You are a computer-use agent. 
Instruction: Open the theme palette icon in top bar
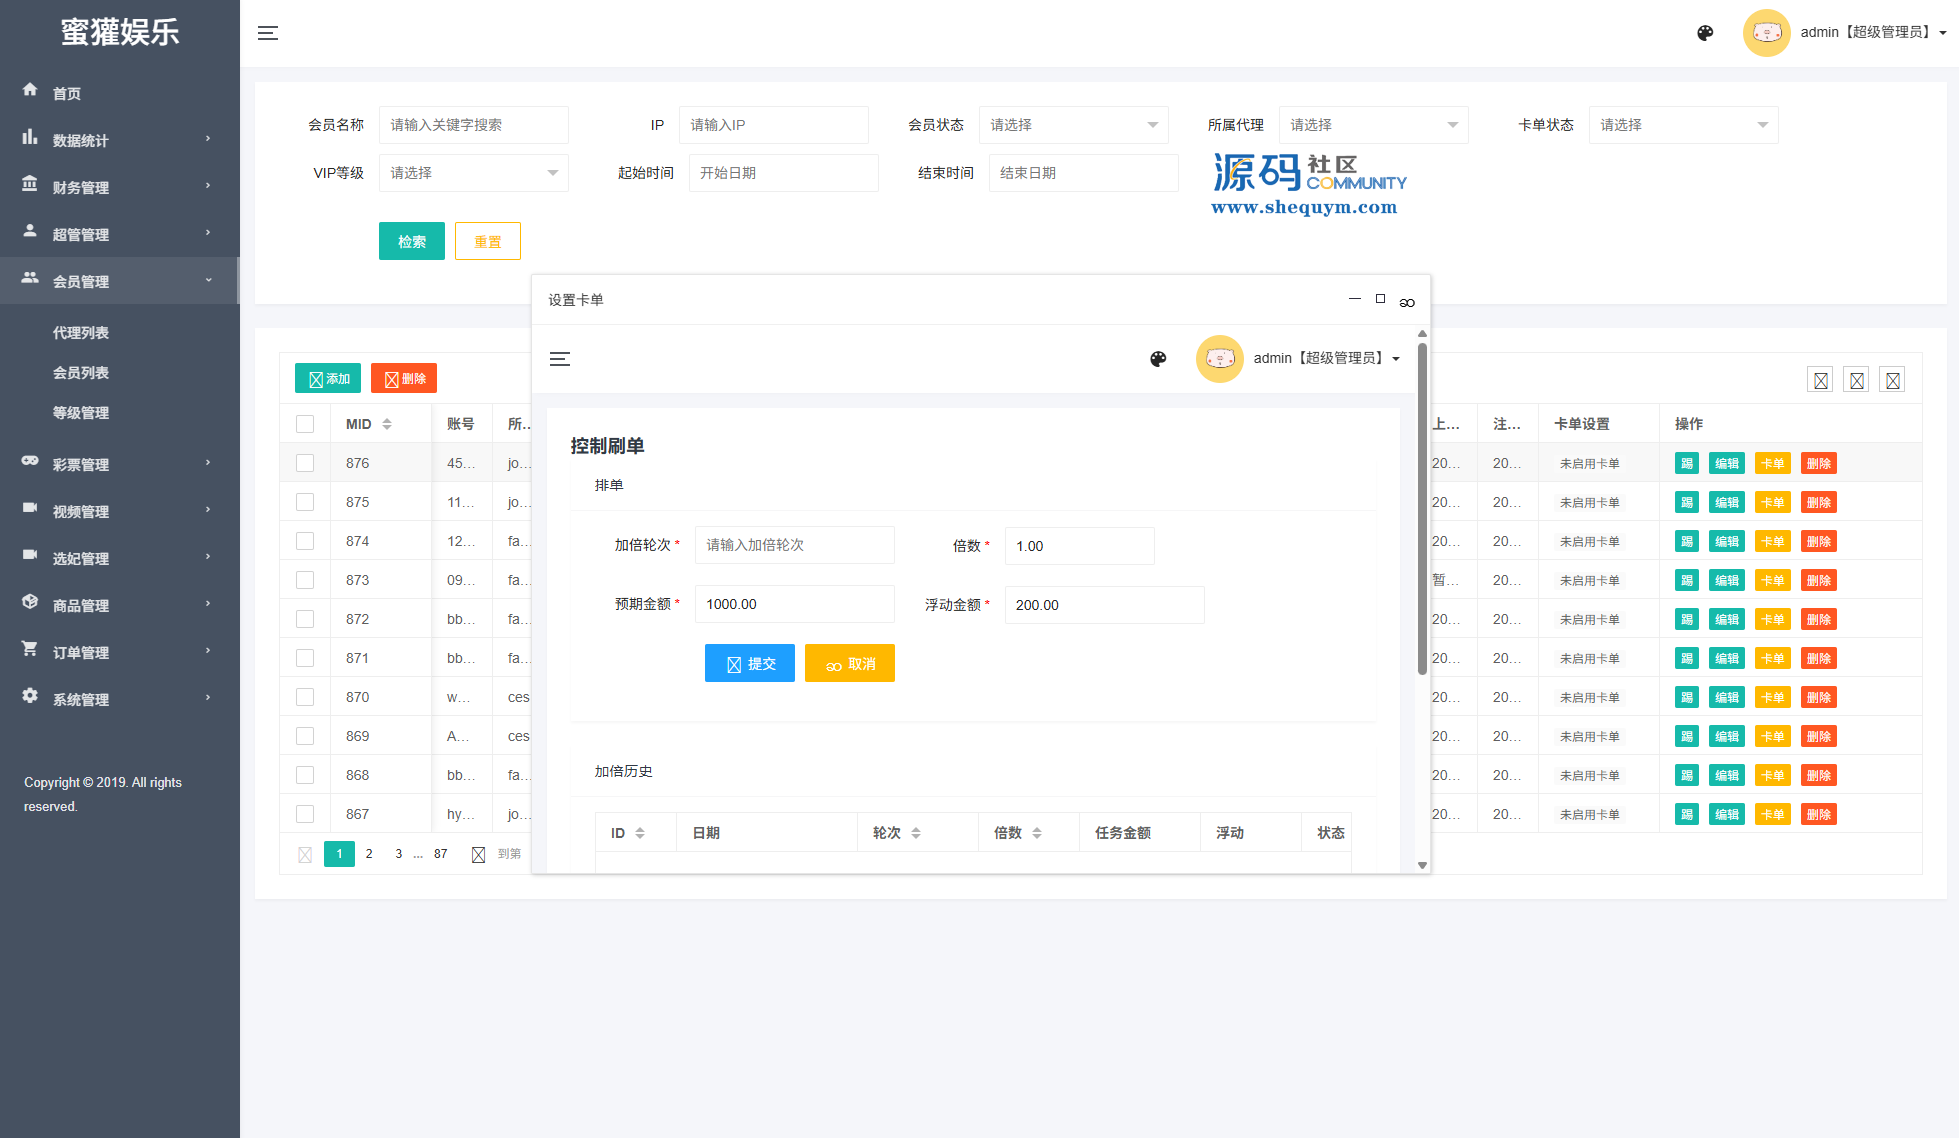click(1705, 33)
